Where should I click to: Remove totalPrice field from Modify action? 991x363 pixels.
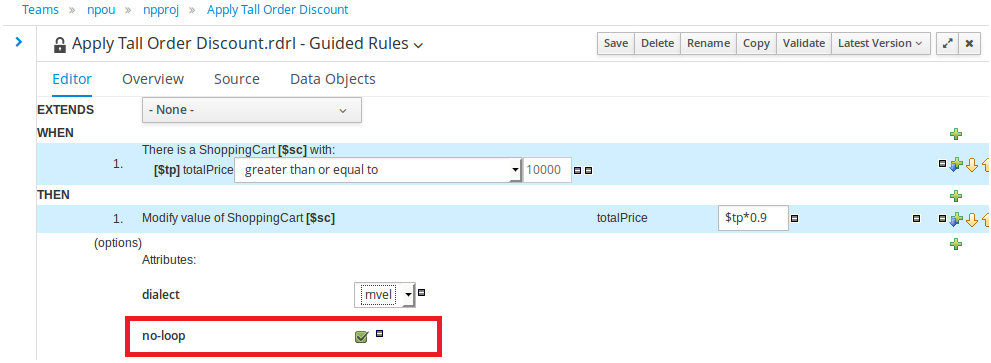[x=794, y=219]
